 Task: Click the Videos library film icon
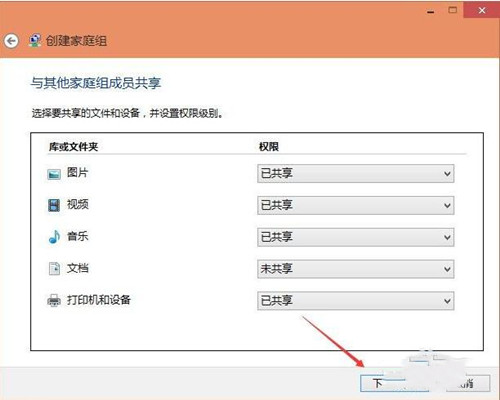coord(54,205)
